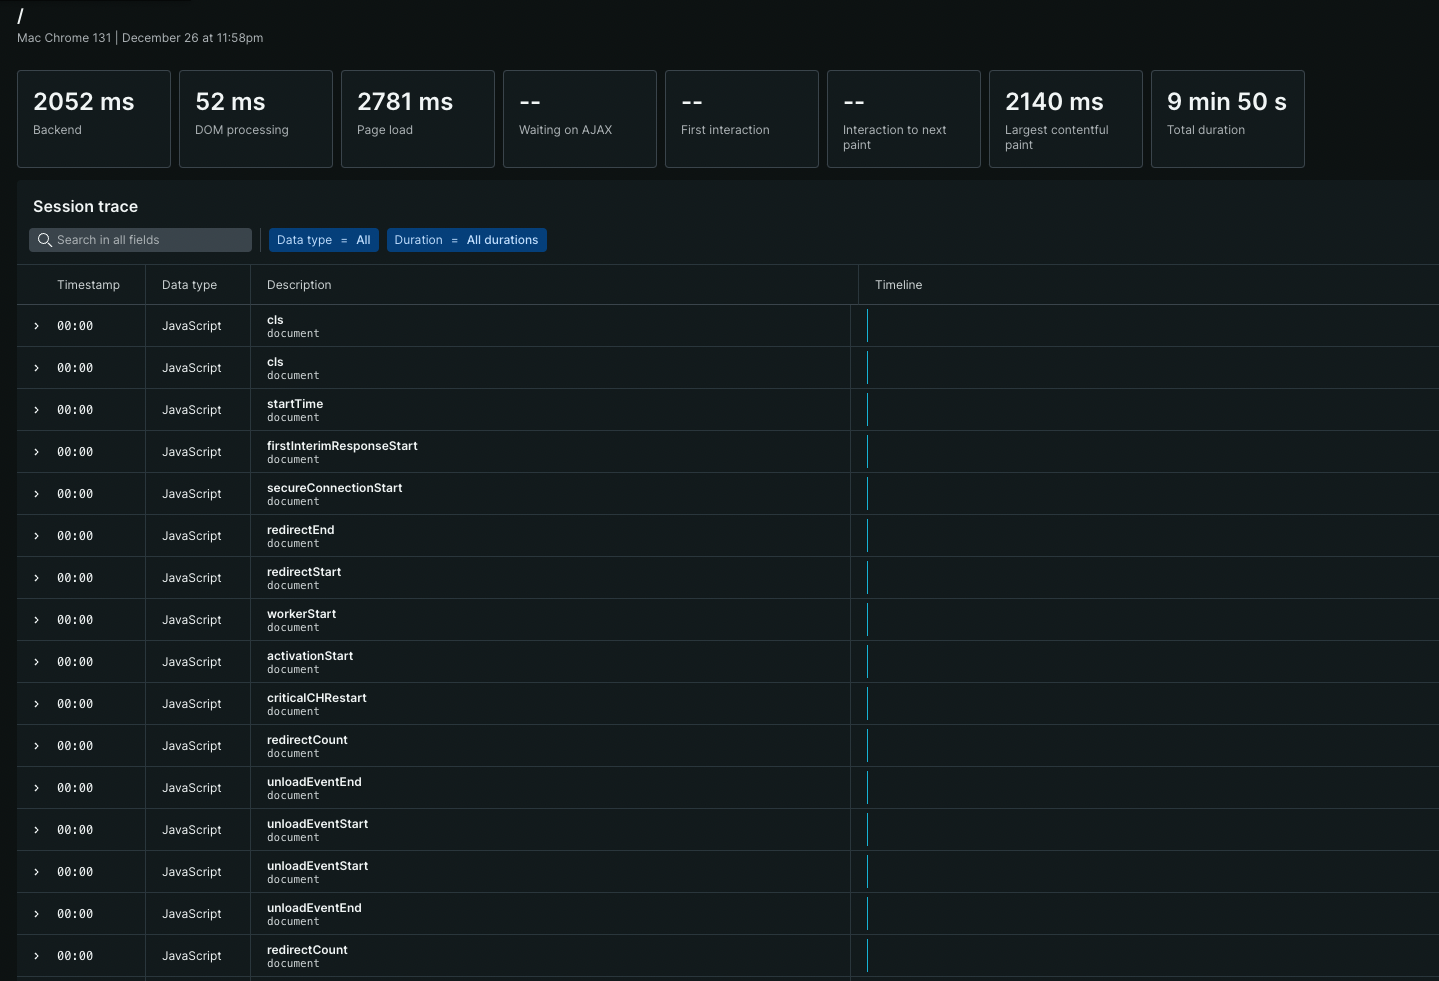Click the firstInterimResponseStart description text
The image size is (1439, 981).
click(x=342, y=446)
